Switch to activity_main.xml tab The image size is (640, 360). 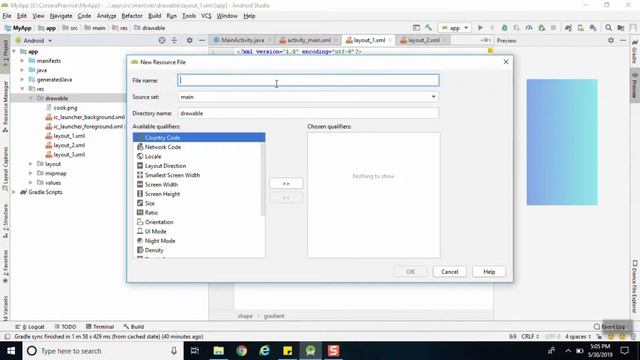click(309, 40)
